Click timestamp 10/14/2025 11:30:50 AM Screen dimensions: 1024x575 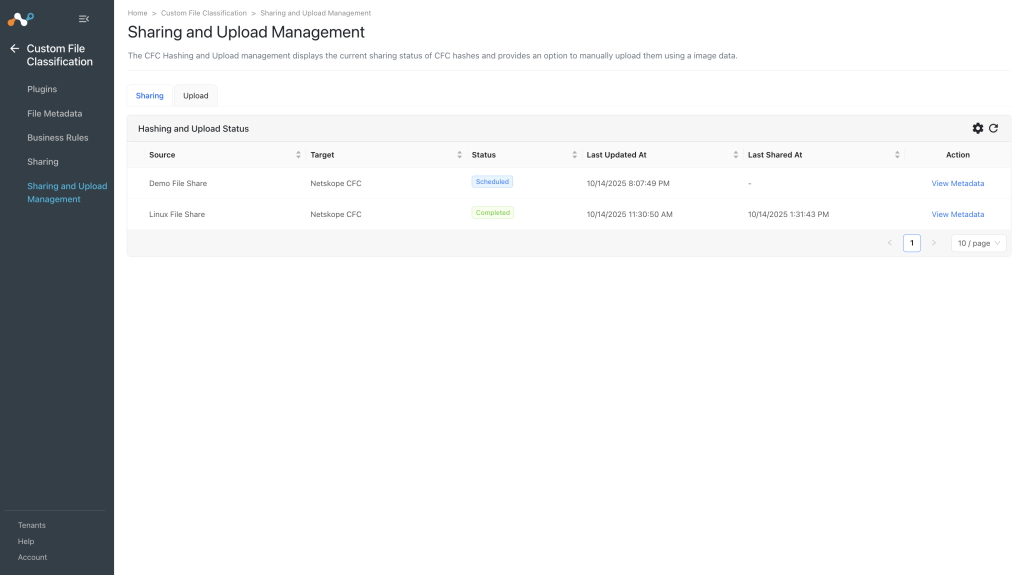pos(630,214)
